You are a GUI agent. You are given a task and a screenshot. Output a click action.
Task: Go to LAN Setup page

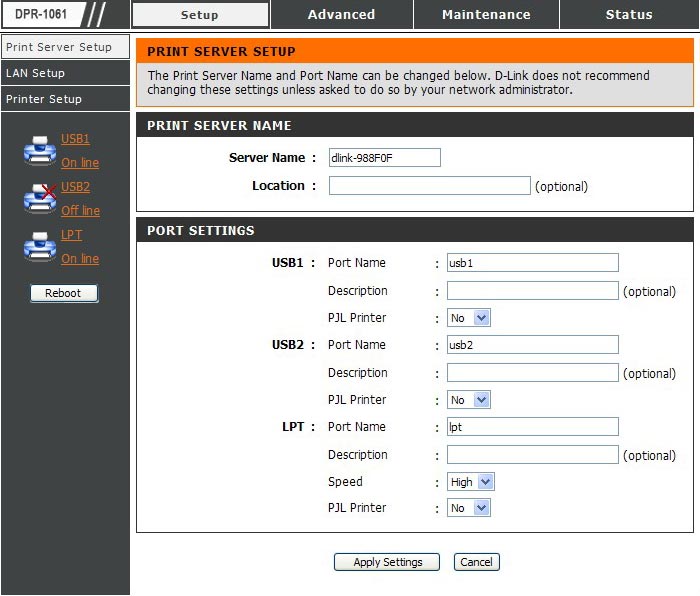click(x=66, y=73)
